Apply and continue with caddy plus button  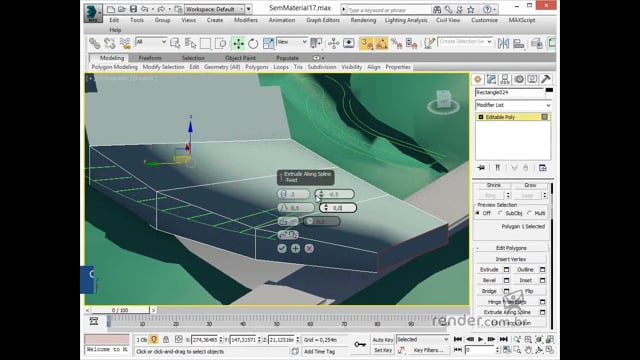[296, 248]
